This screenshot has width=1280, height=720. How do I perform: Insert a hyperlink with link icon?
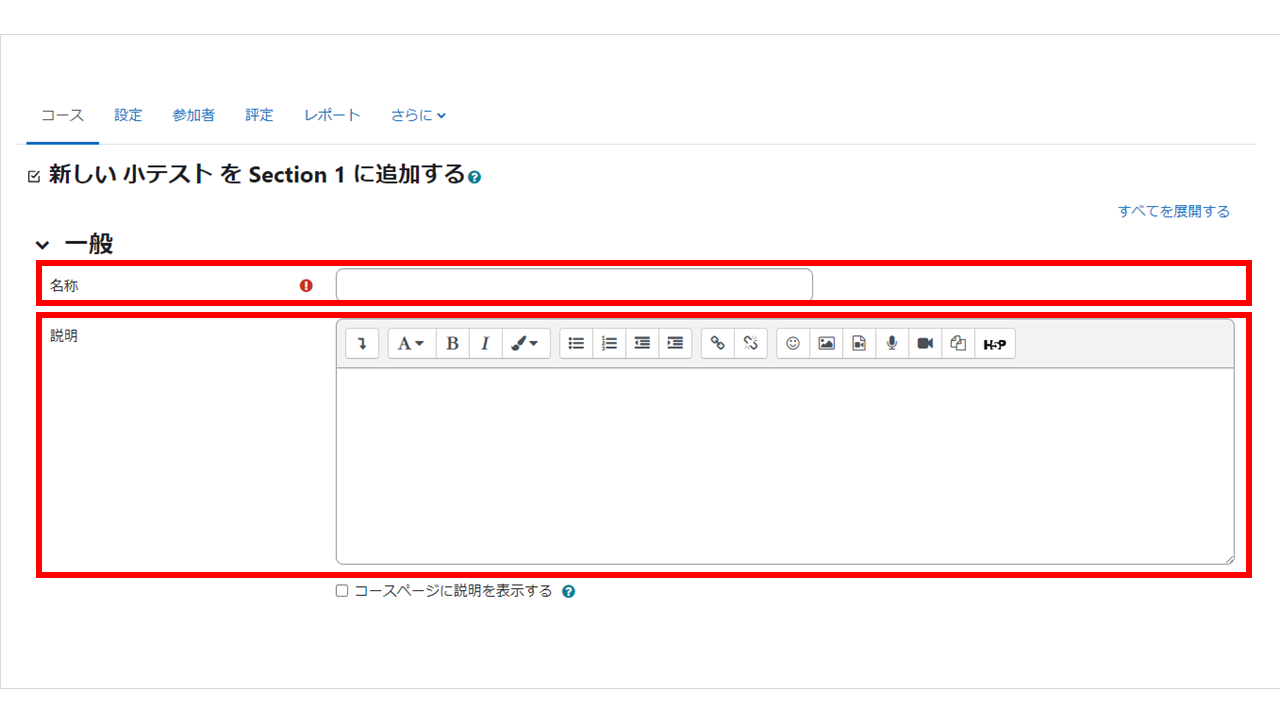pyautogui.click(x=717, y=343)
